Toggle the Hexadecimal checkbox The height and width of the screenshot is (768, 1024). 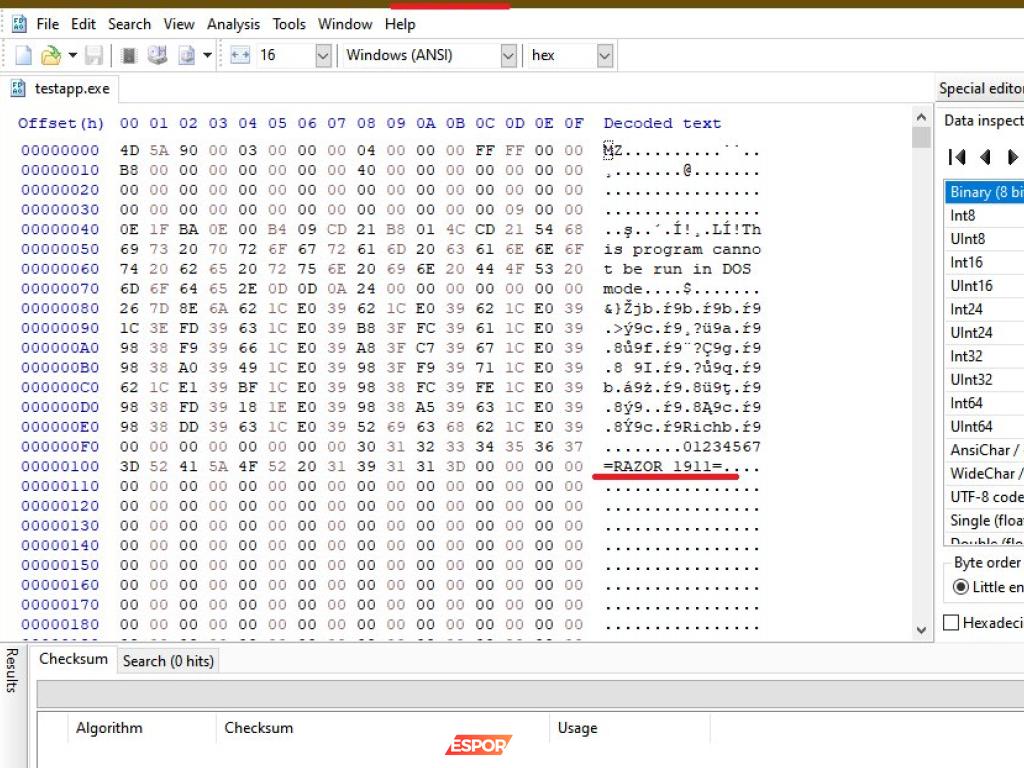point(951,623)
